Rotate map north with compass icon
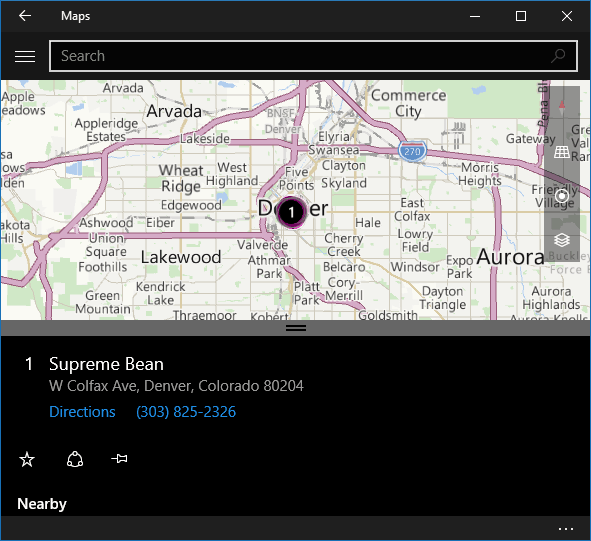 [562, 107]
